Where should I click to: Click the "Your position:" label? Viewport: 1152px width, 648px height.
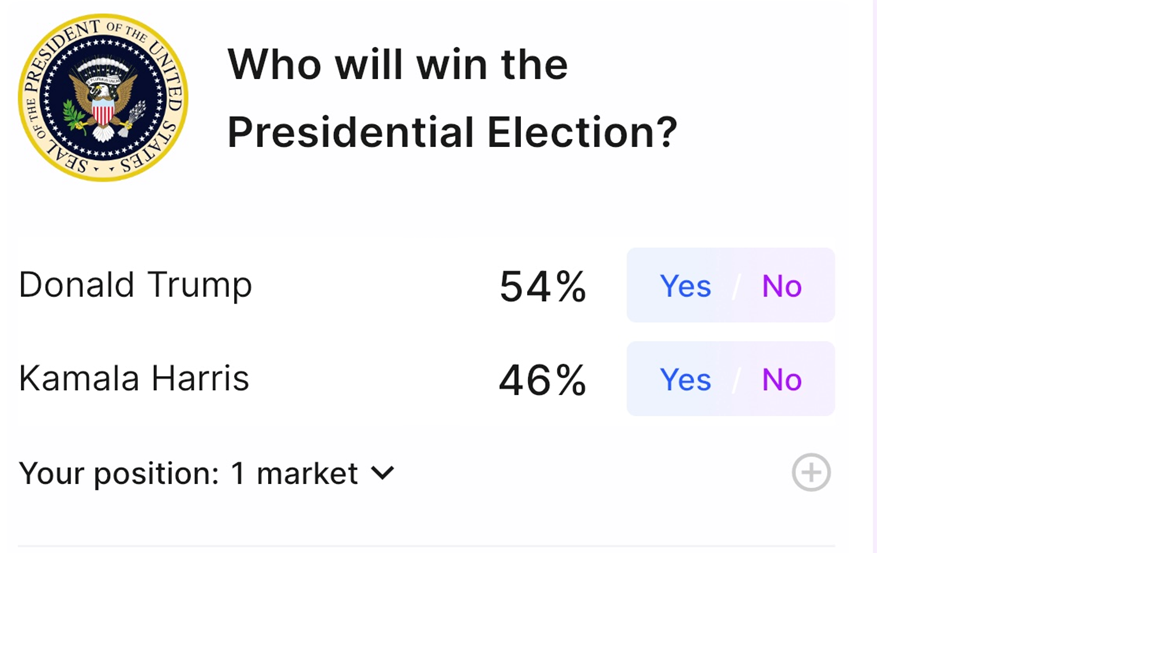[x=118, y=473]
